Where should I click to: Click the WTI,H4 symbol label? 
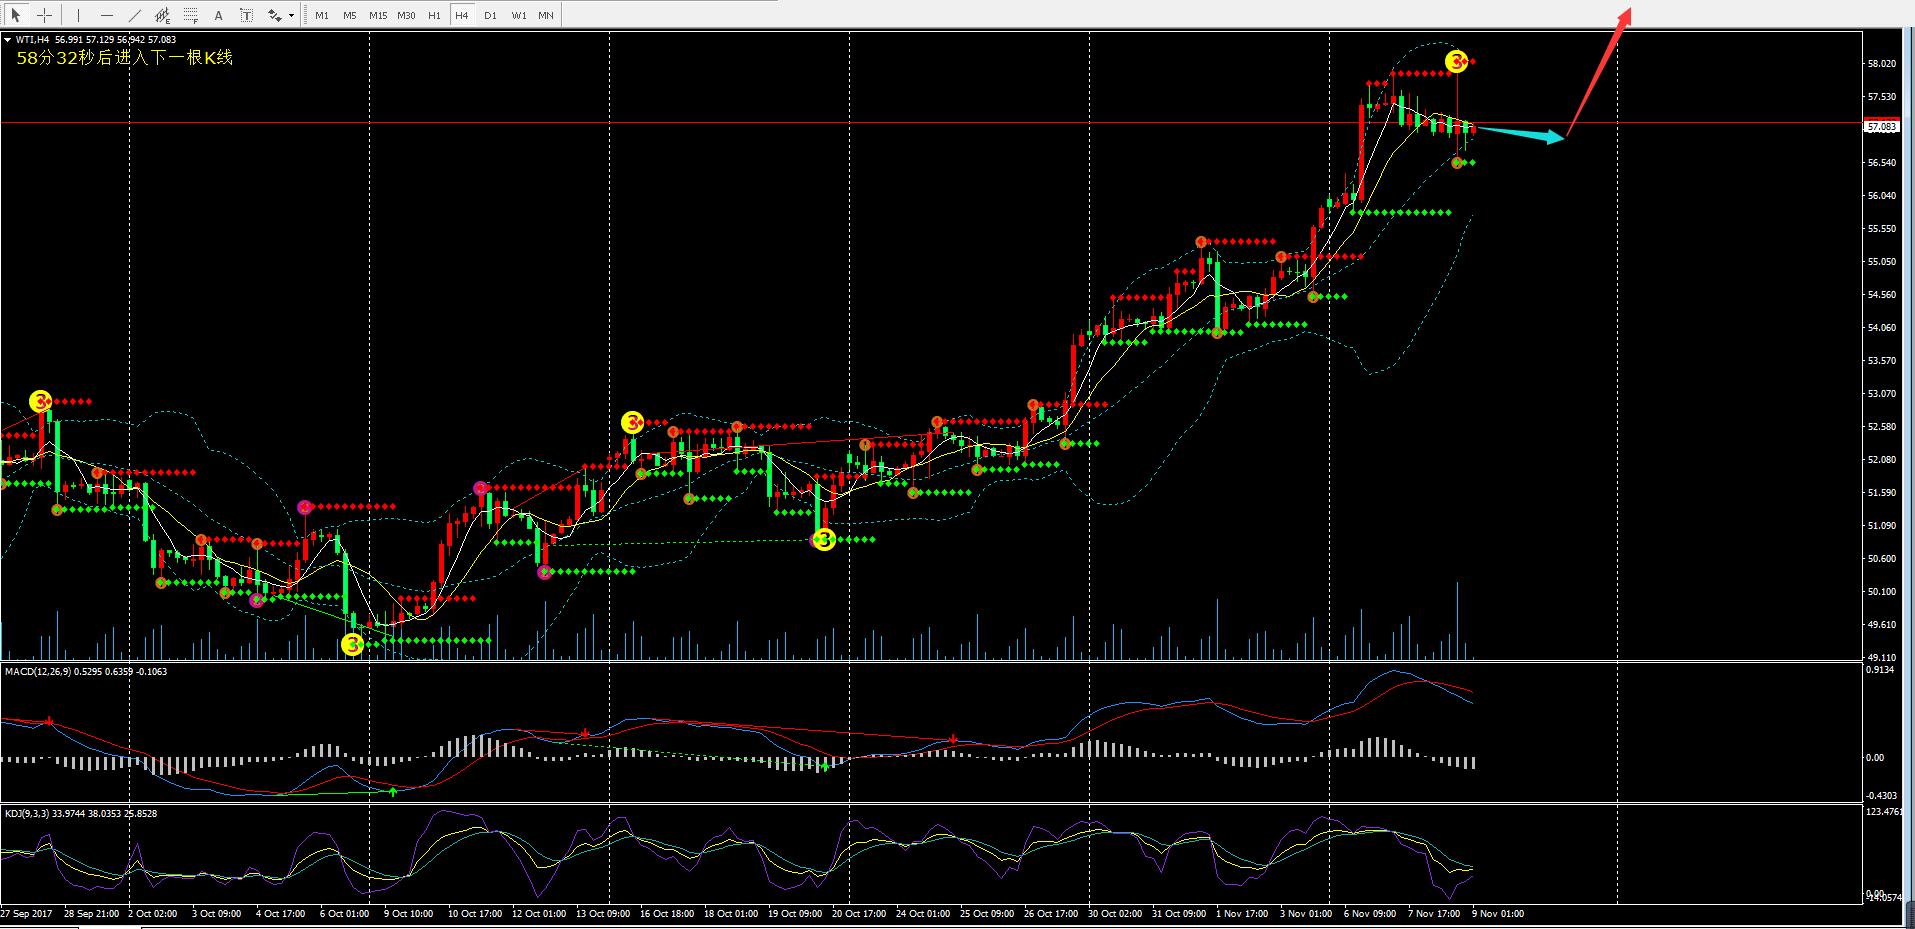coord(33,40)
